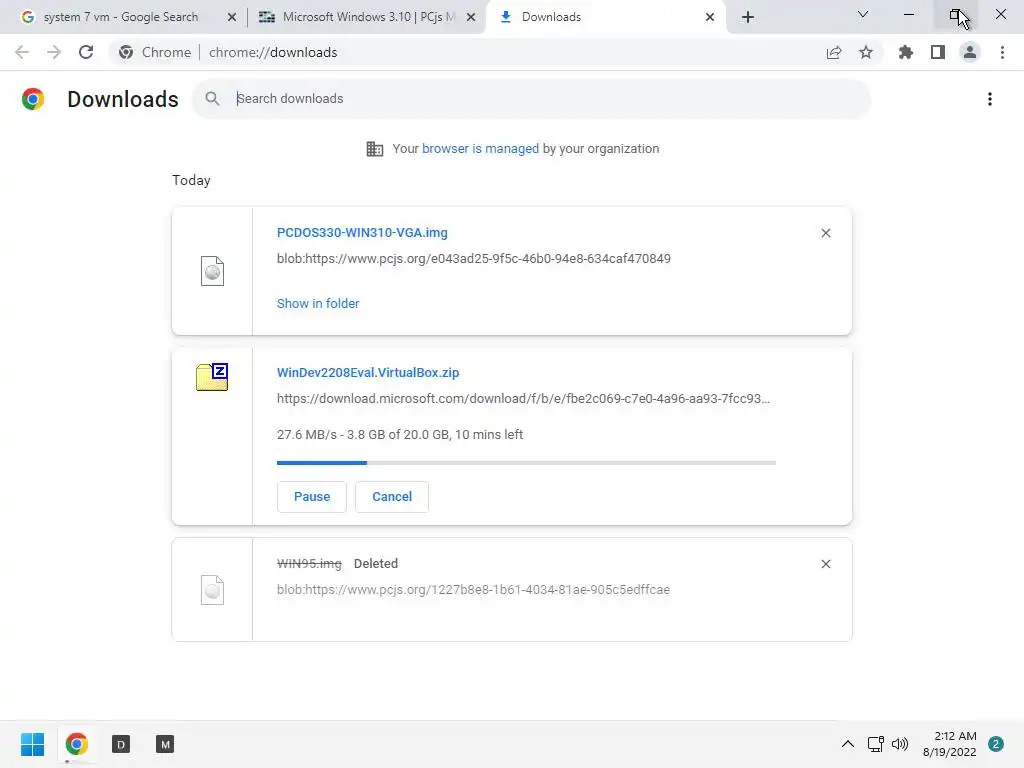Open the tab search dropdown chevron
1024x768 pixels.
point(863,14)
